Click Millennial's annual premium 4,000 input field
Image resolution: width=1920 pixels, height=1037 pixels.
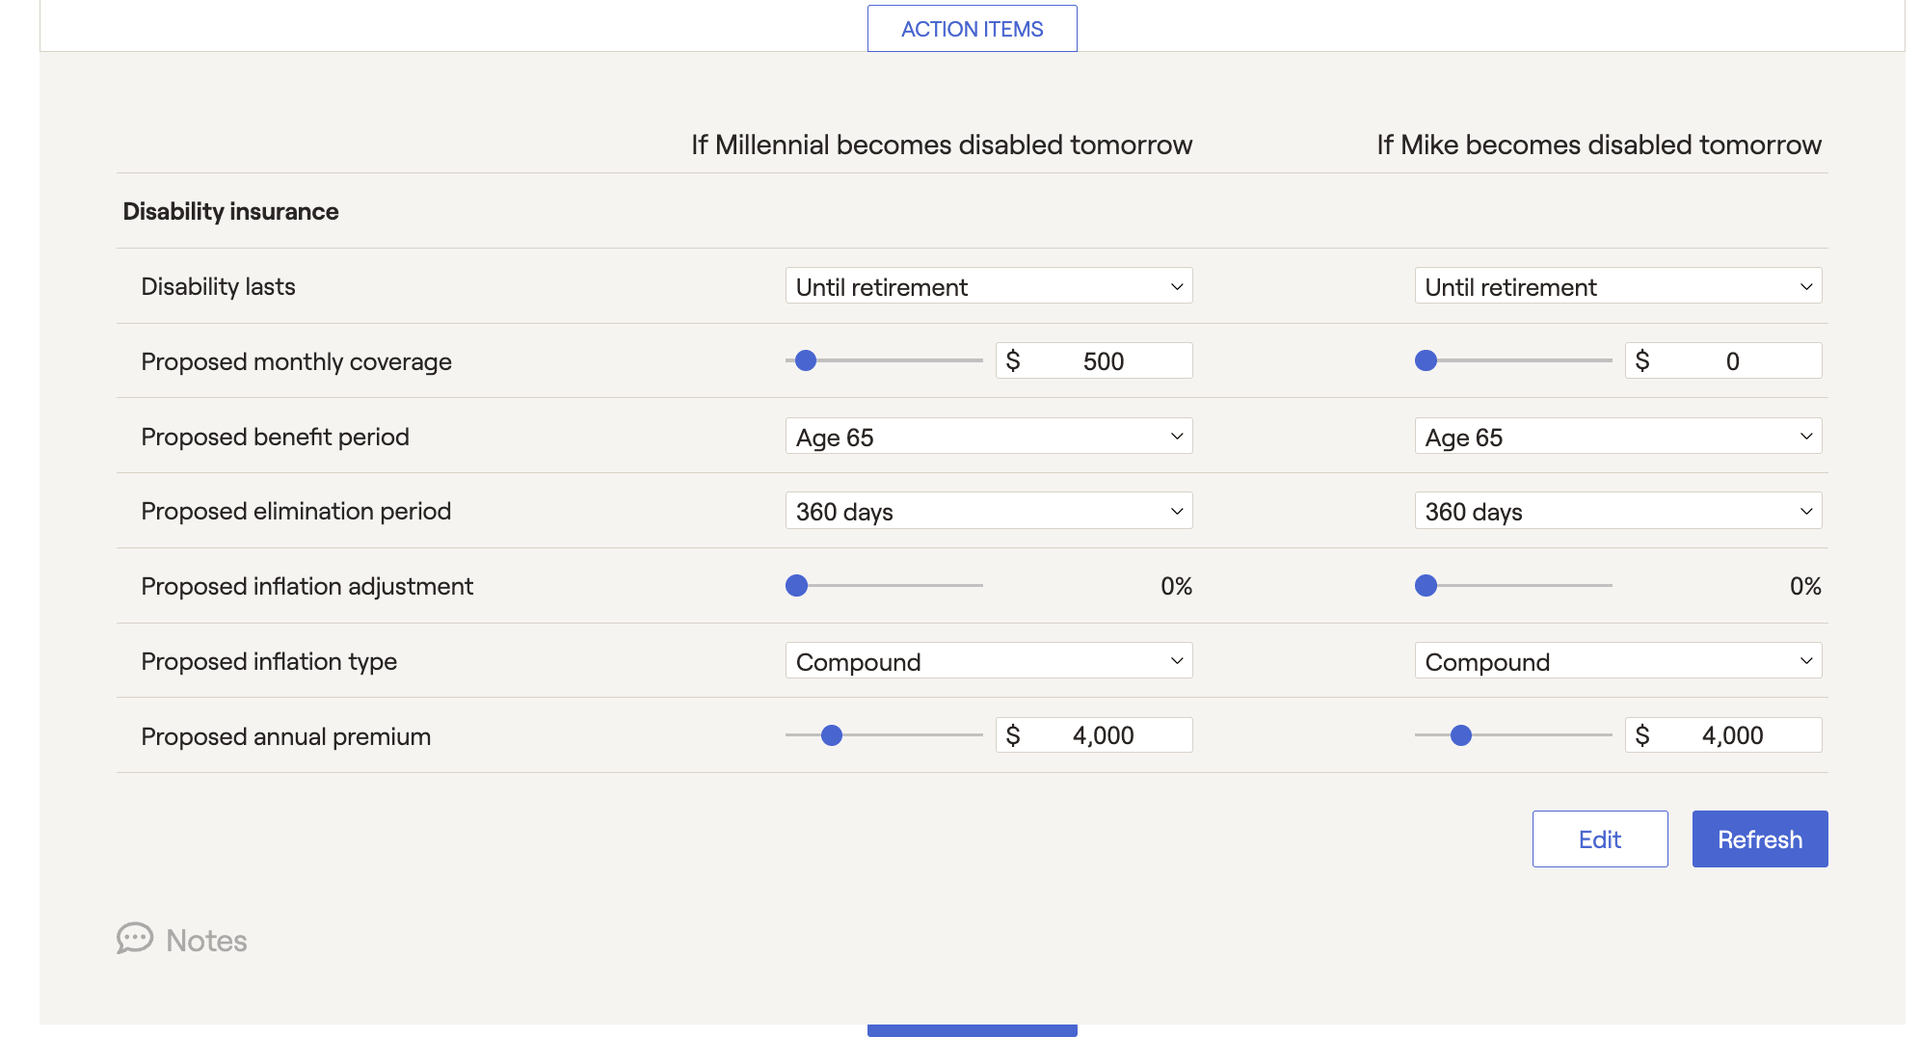point(1094,735)
